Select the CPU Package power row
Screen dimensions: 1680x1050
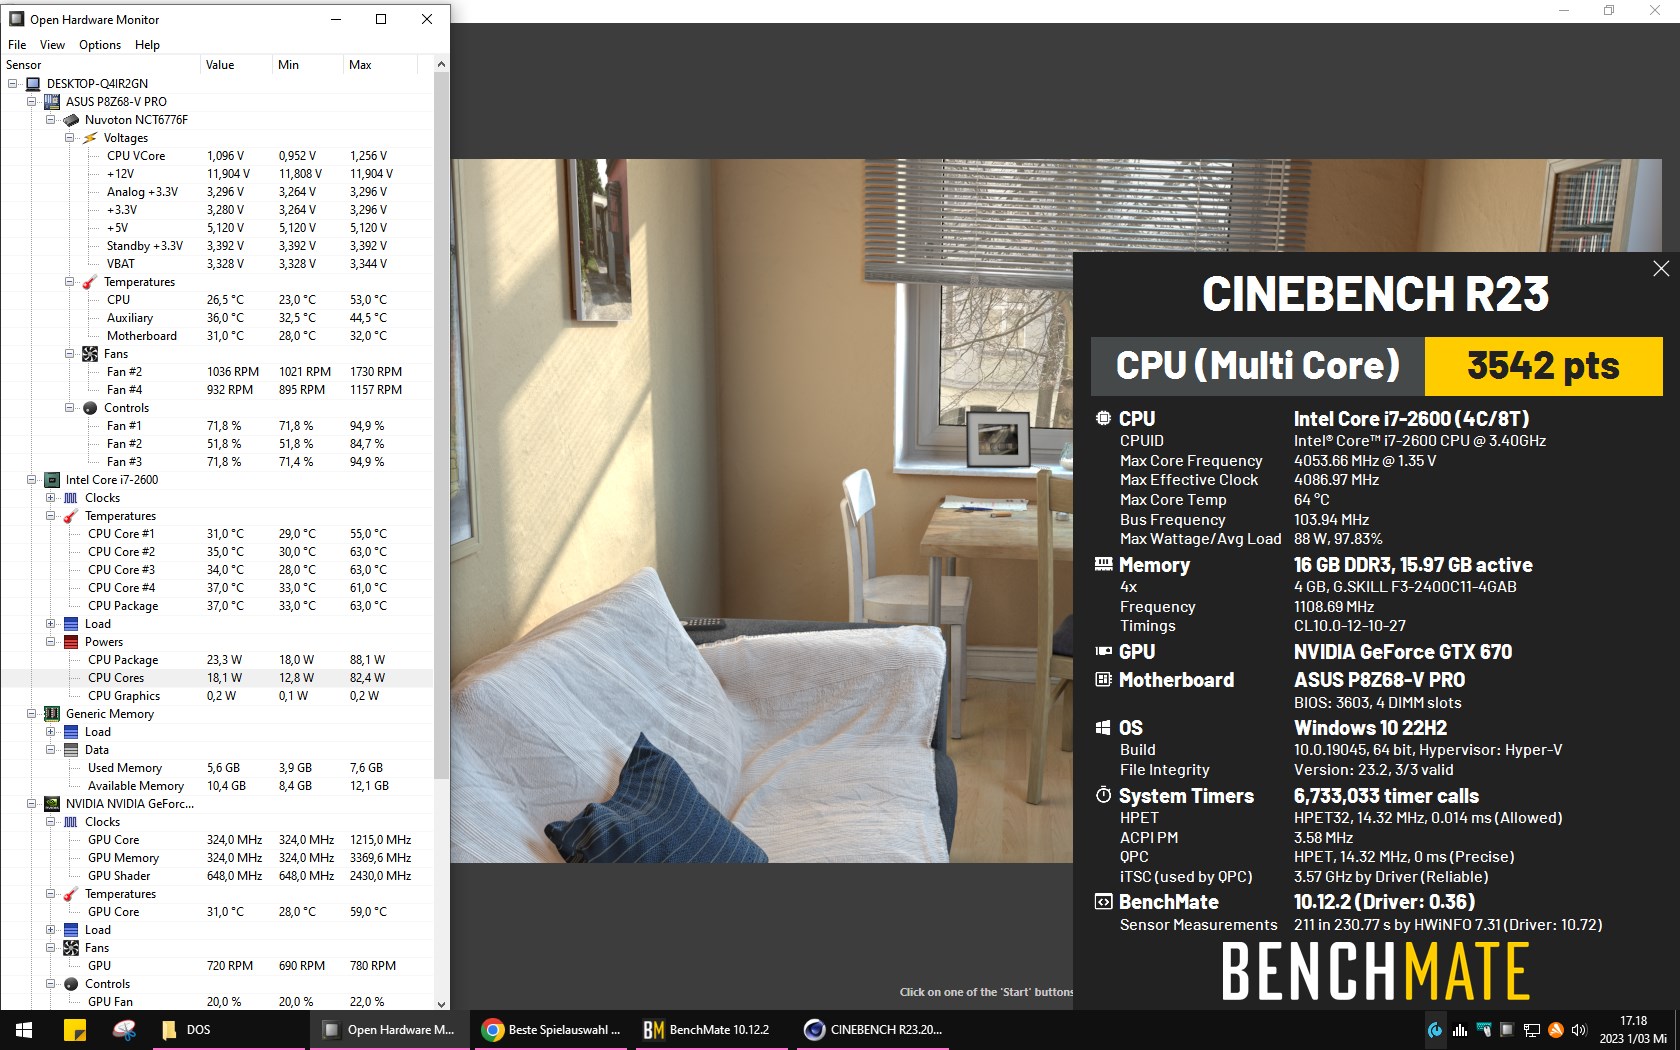tap(217, 660)
